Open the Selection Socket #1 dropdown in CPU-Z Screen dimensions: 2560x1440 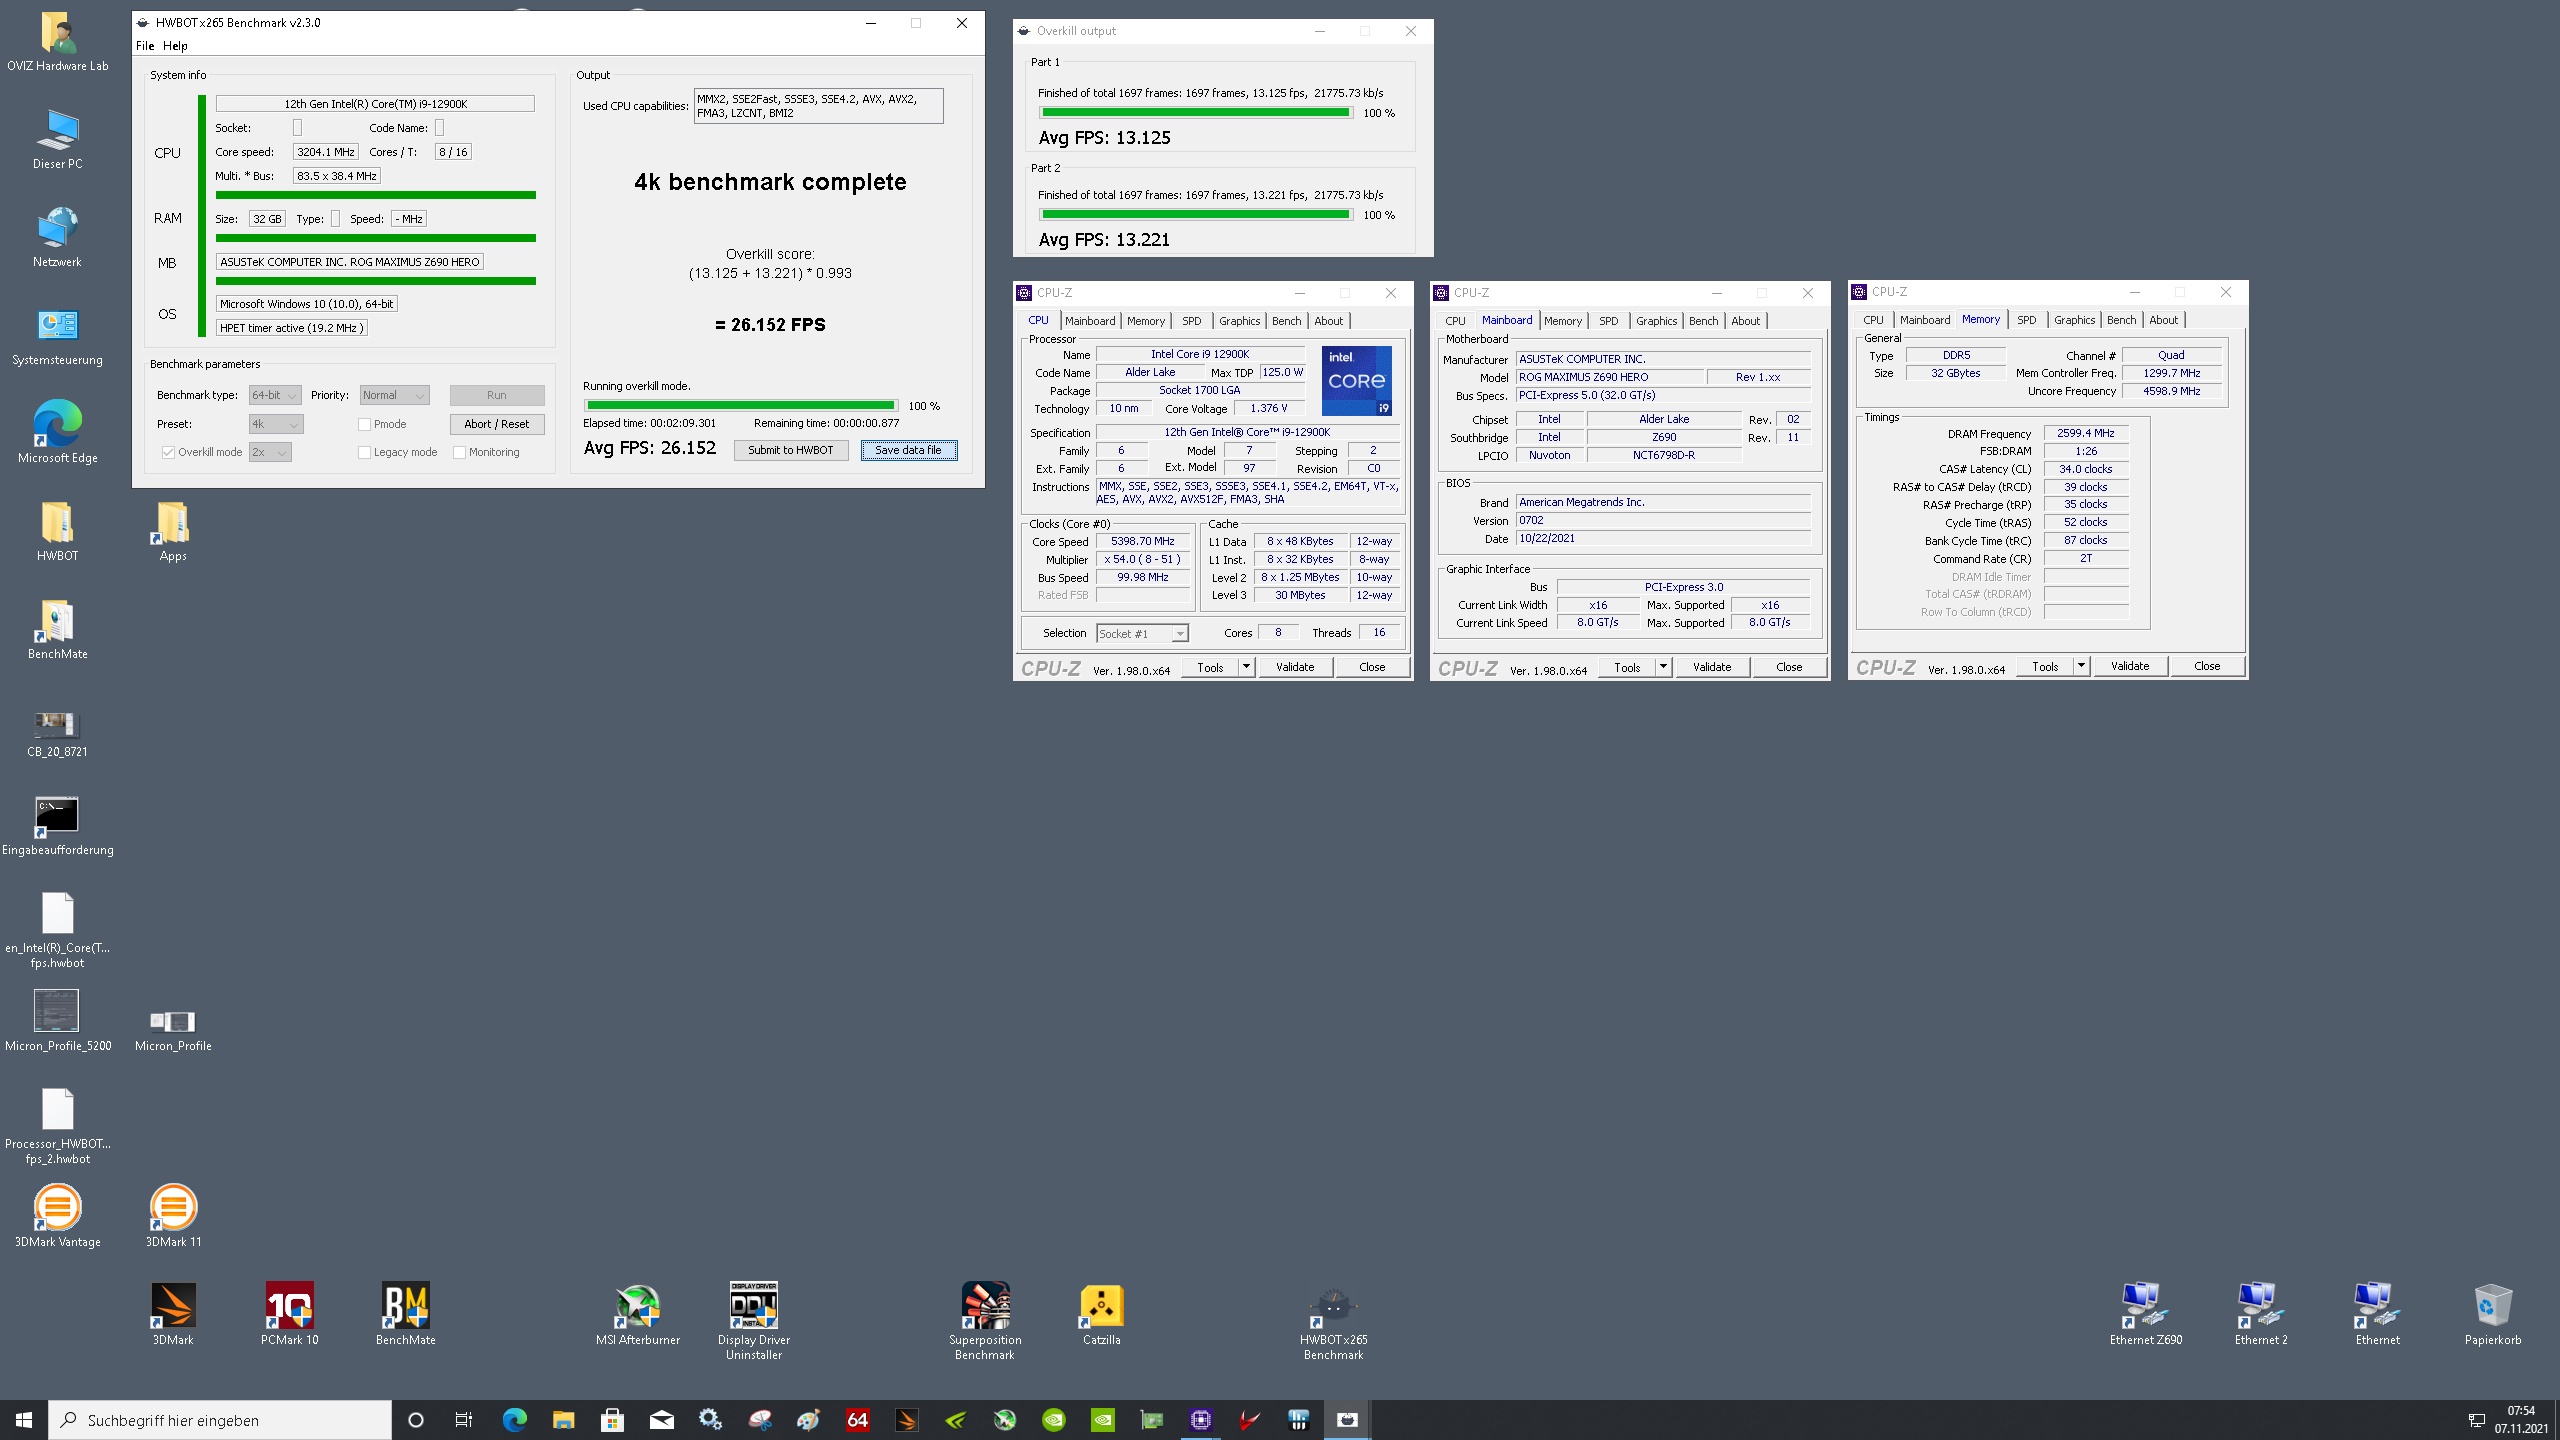click(x=1142, y=633)
